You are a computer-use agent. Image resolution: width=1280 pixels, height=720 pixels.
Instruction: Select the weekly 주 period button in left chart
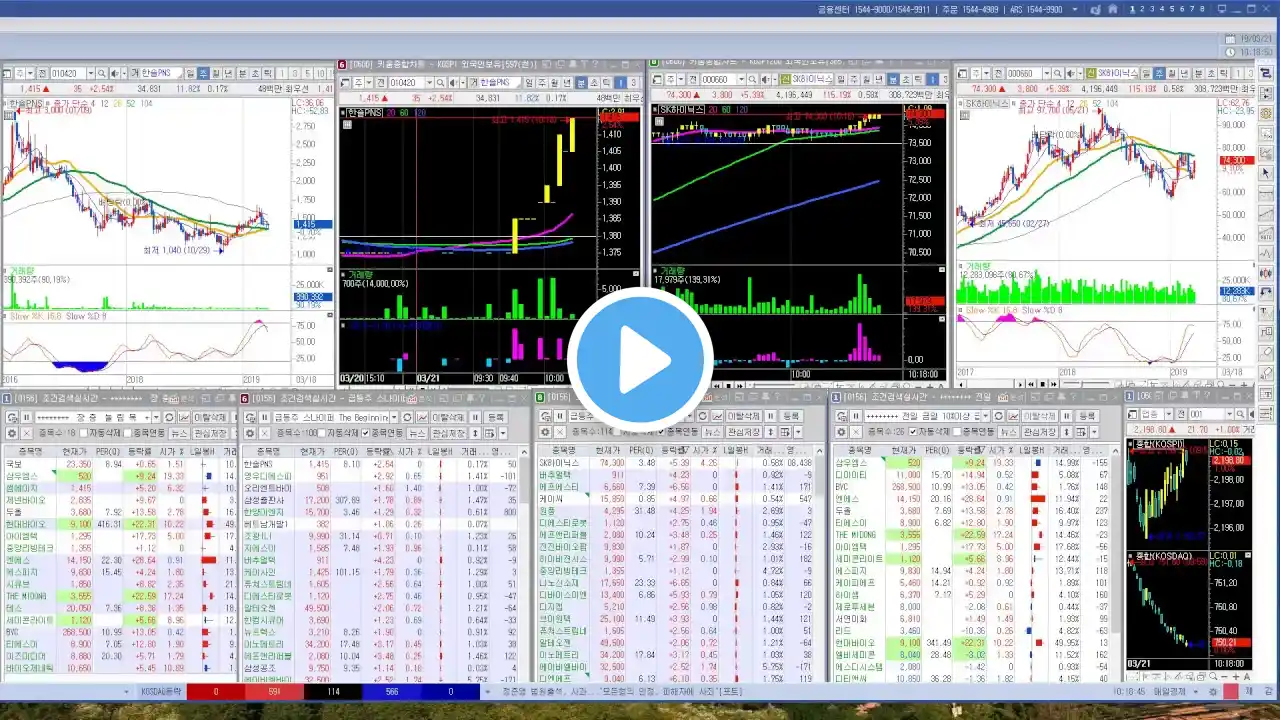[204, 73]
